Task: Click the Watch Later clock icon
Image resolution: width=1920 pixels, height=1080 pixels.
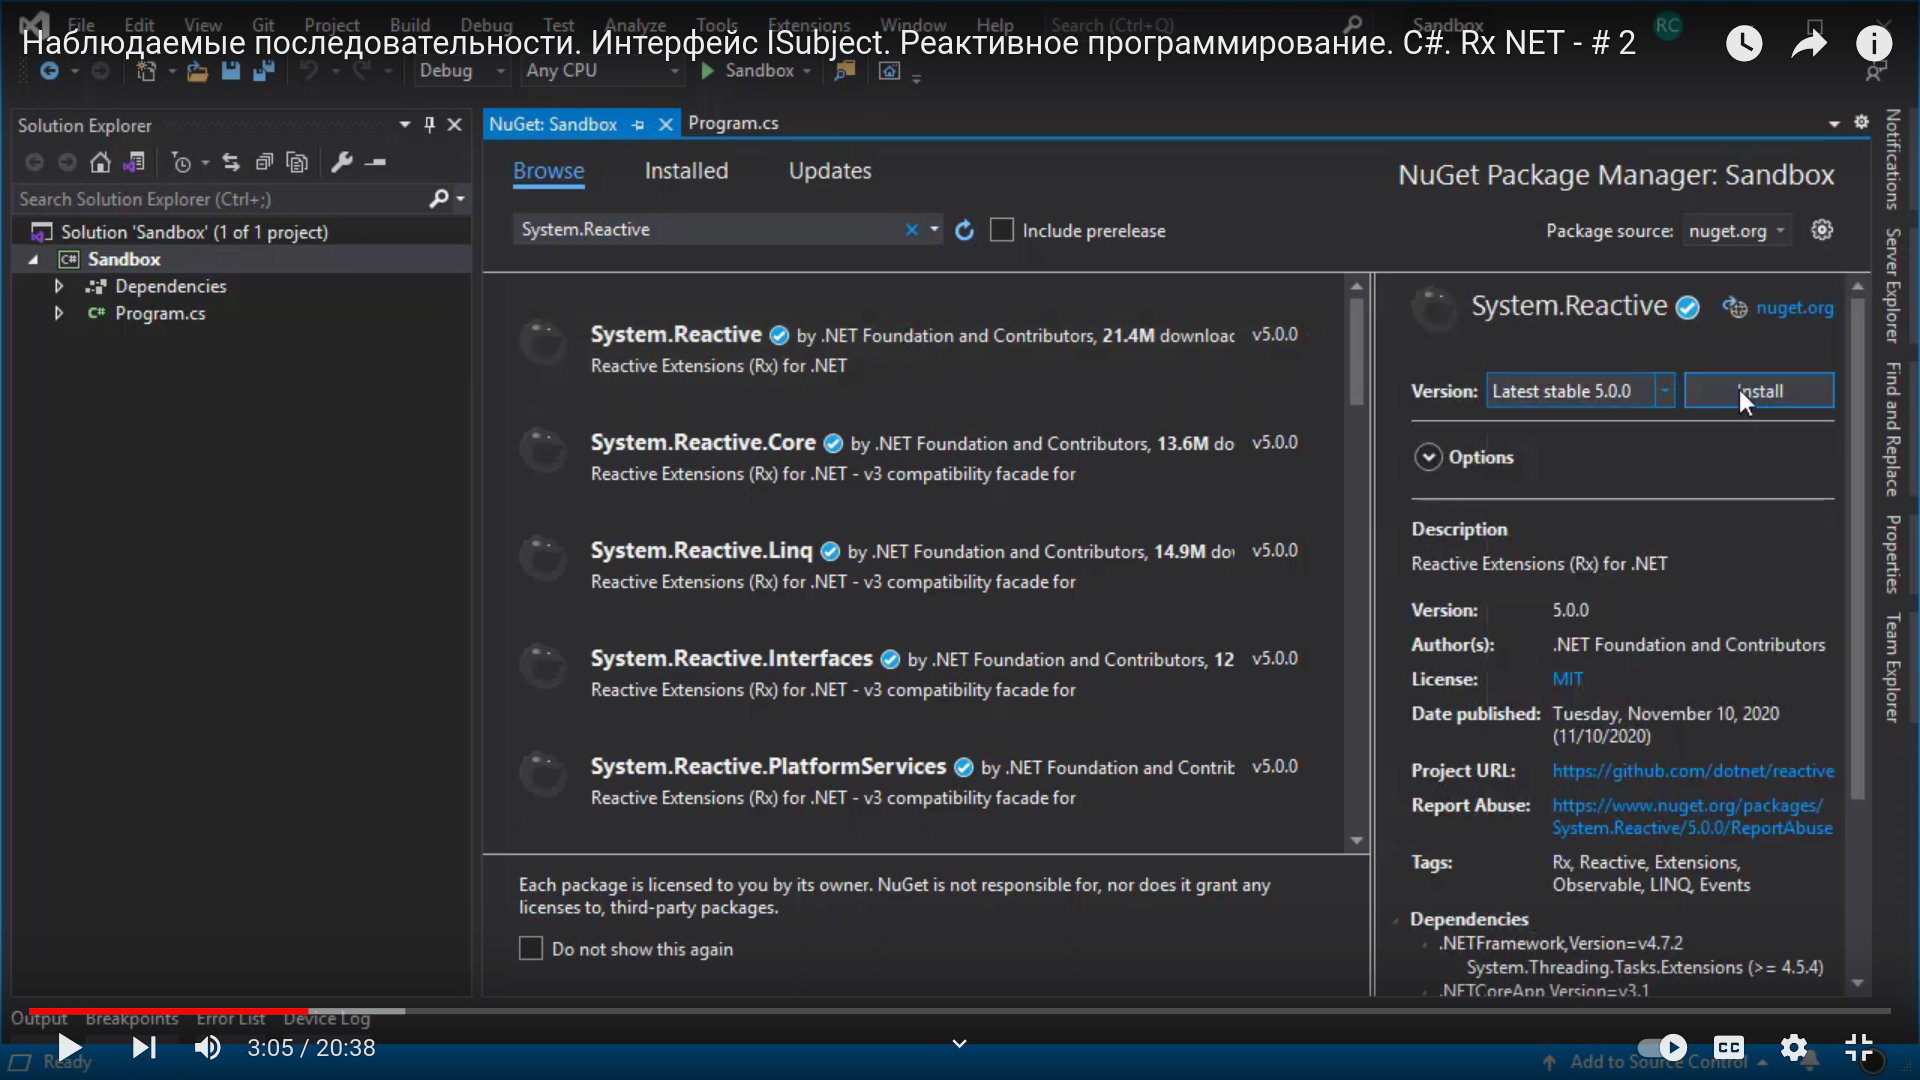Action: (1744, 43)
